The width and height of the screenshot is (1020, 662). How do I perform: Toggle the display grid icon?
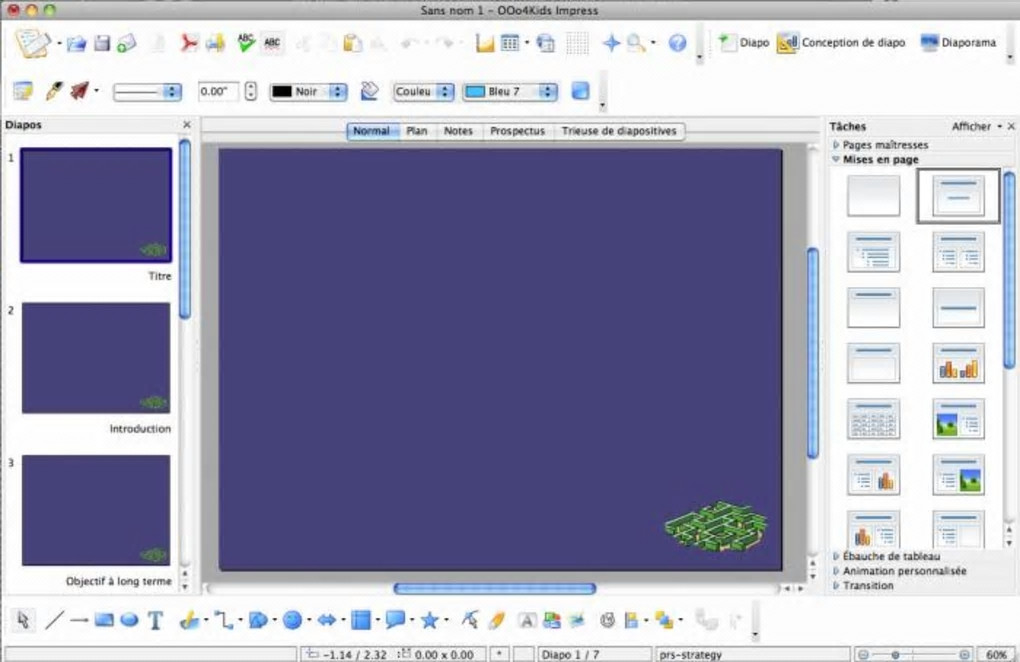click(x=577, y=43)
